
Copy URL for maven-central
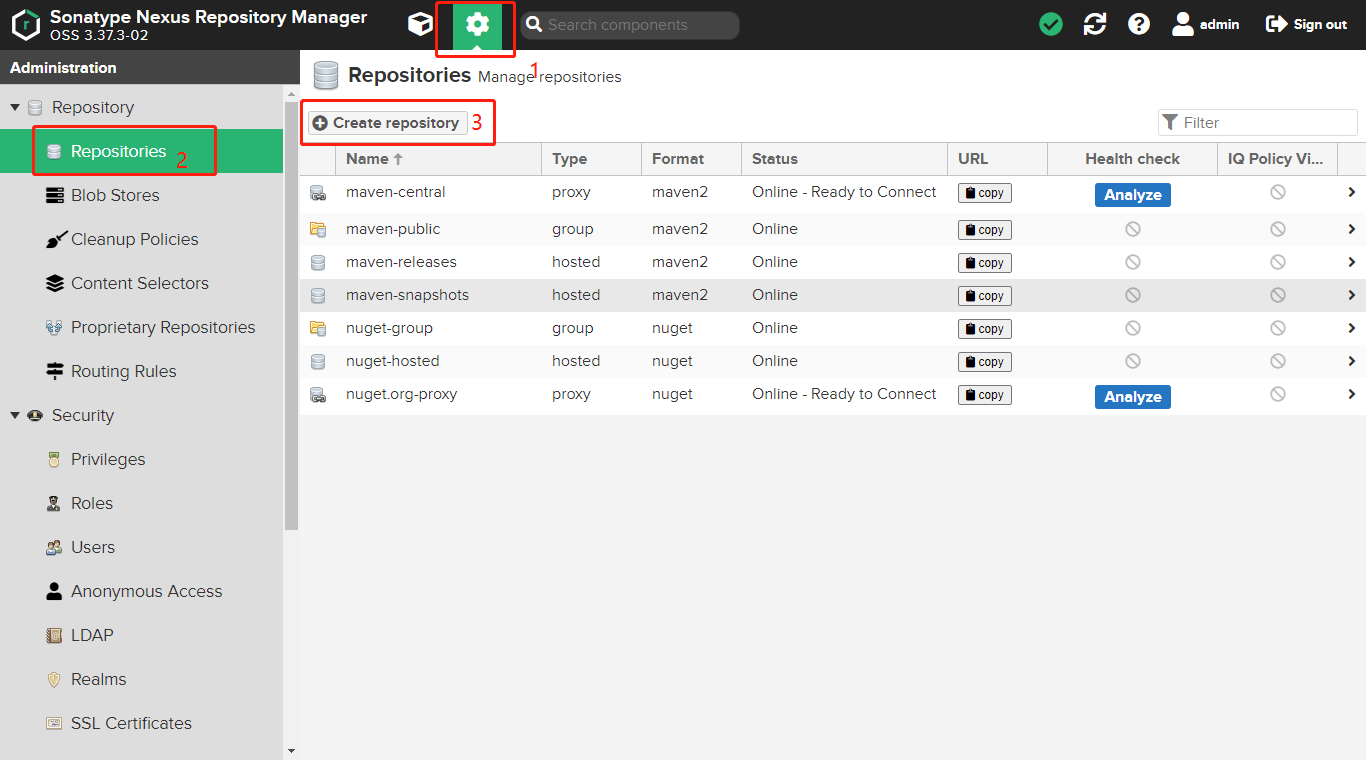[985, 193]
